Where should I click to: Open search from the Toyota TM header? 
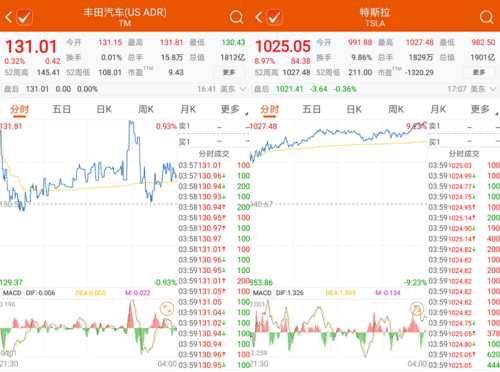[x=236, y=17]
